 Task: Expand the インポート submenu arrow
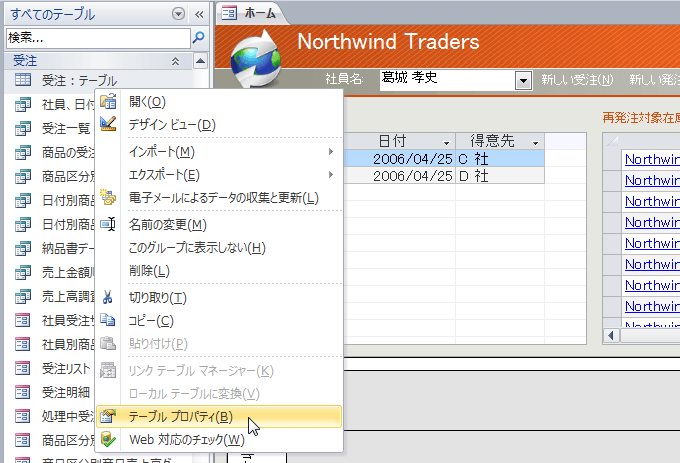pos(331,151)
